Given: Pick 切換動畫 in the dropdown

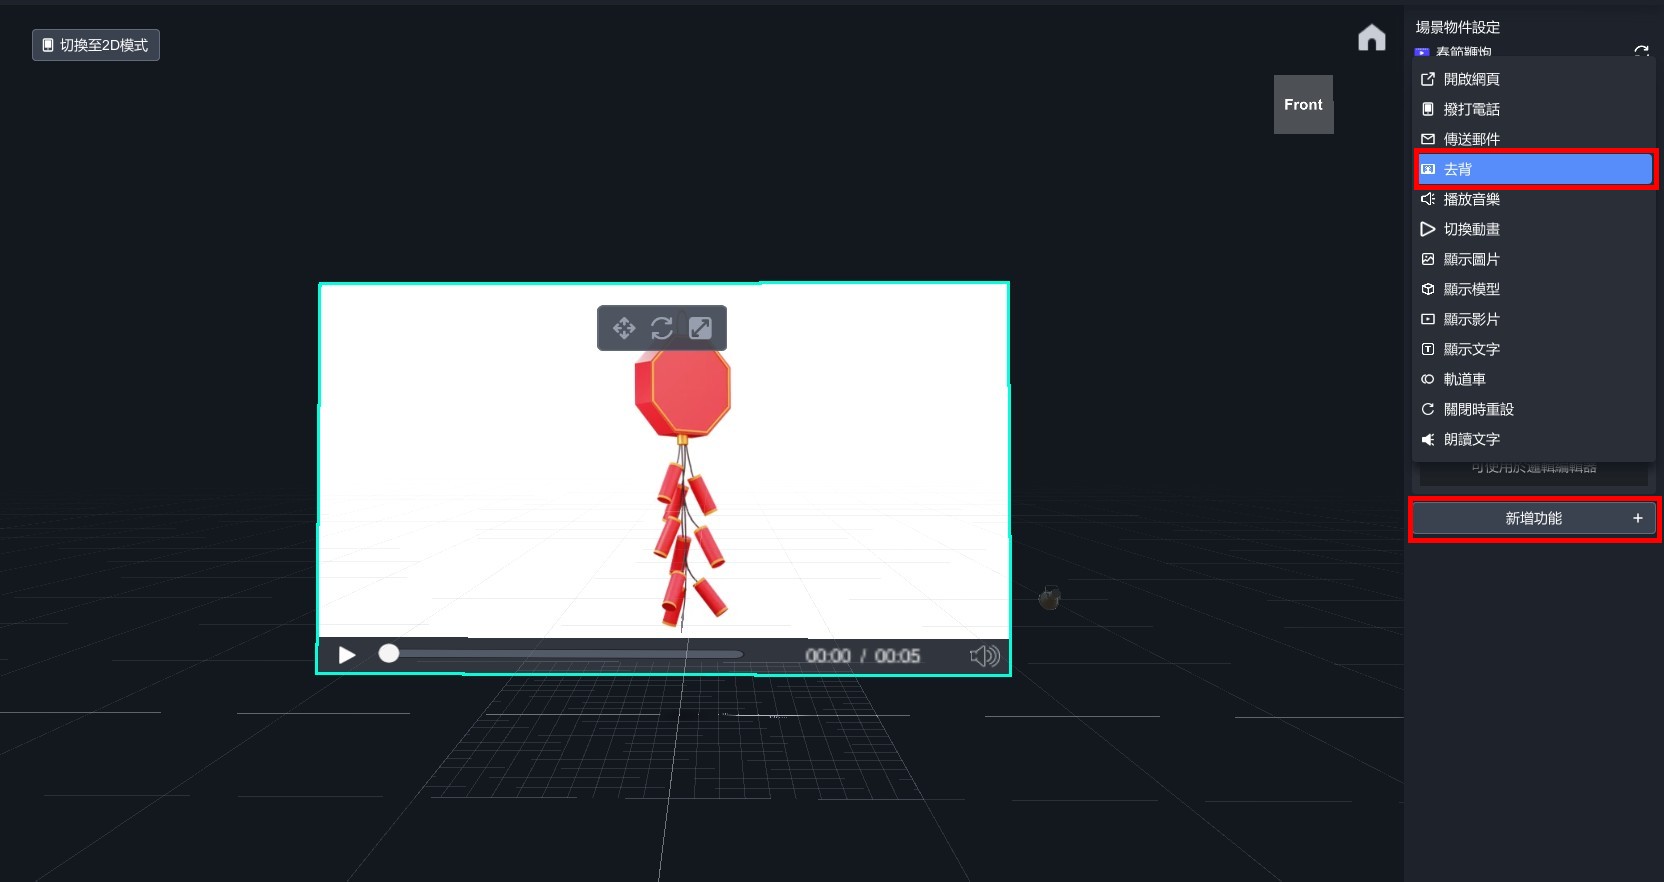Looking at the screenshot, I should [1471, 229].
